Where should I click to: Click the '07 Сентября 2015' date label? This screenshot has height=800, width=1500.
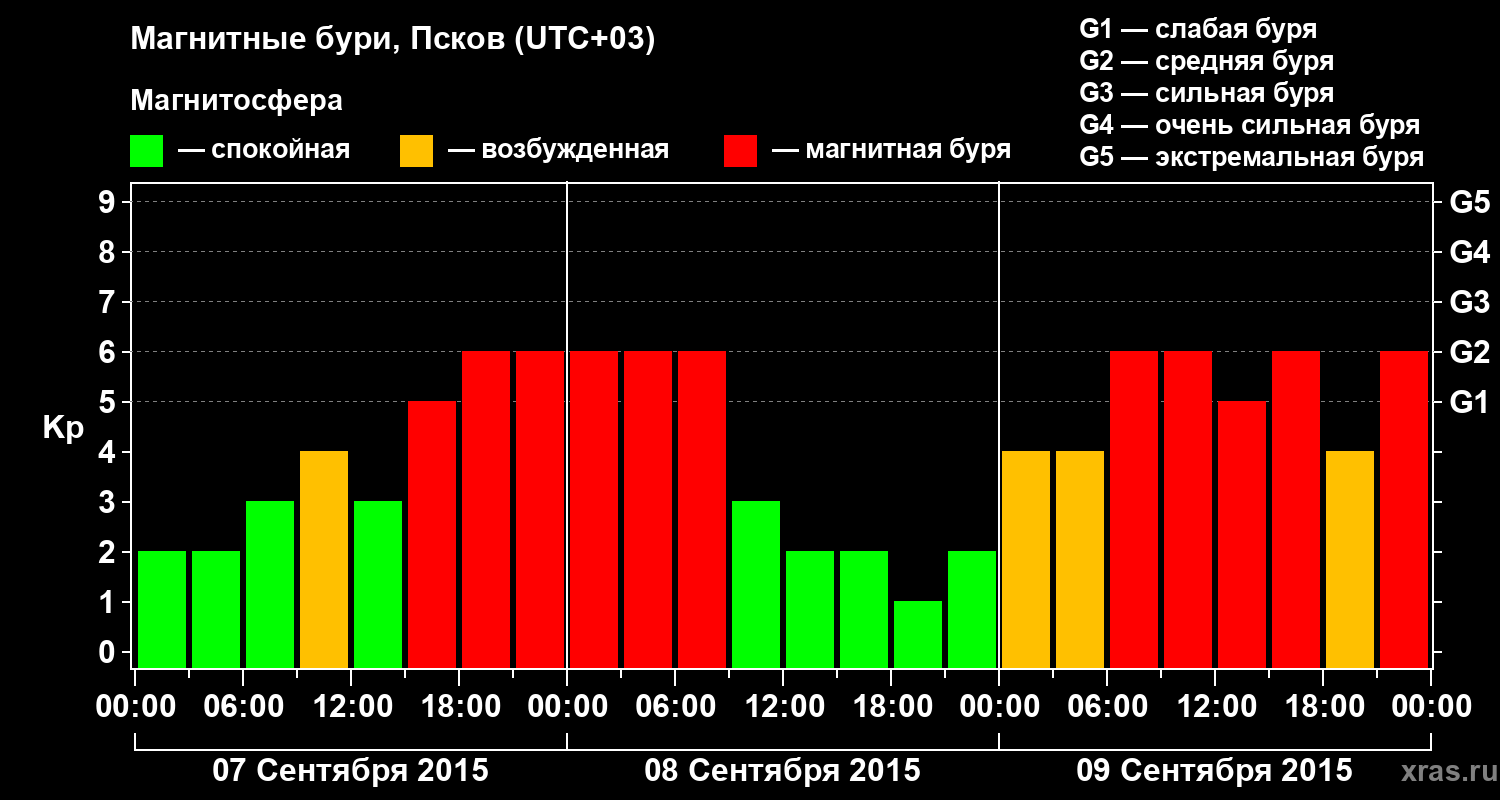point(351,771)
